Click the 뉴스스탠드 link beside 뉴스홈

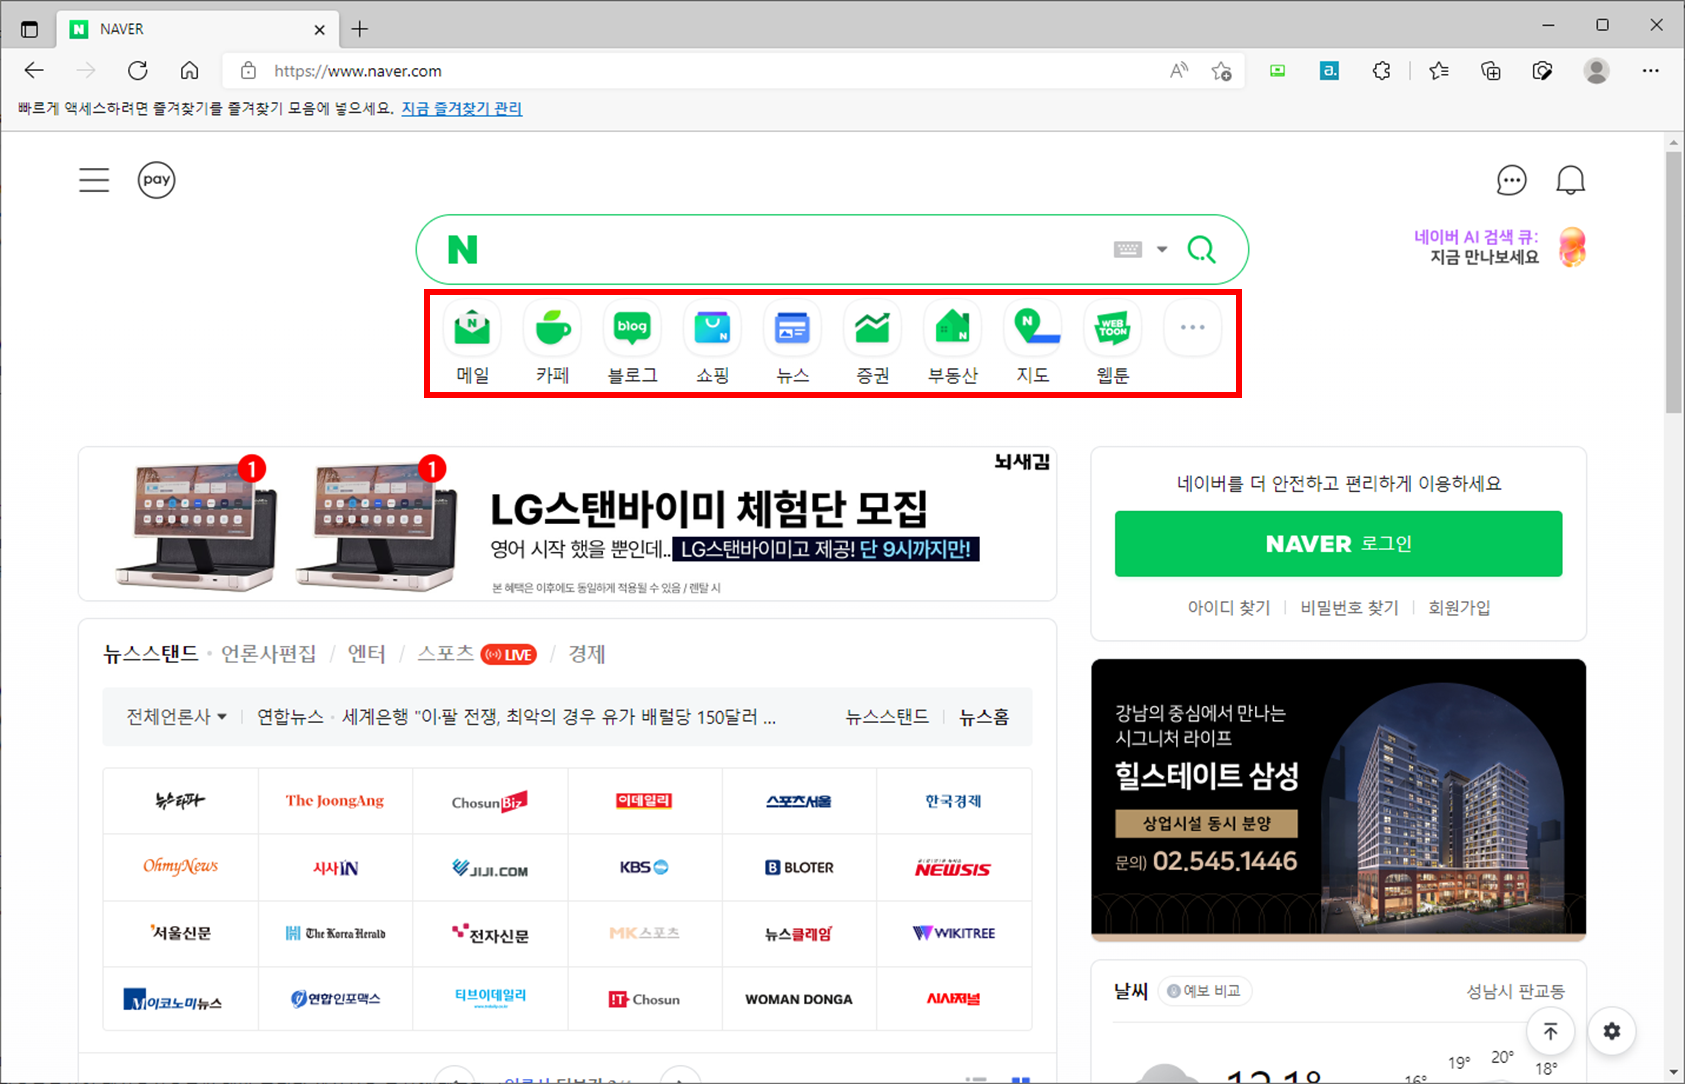click(887, 717)
